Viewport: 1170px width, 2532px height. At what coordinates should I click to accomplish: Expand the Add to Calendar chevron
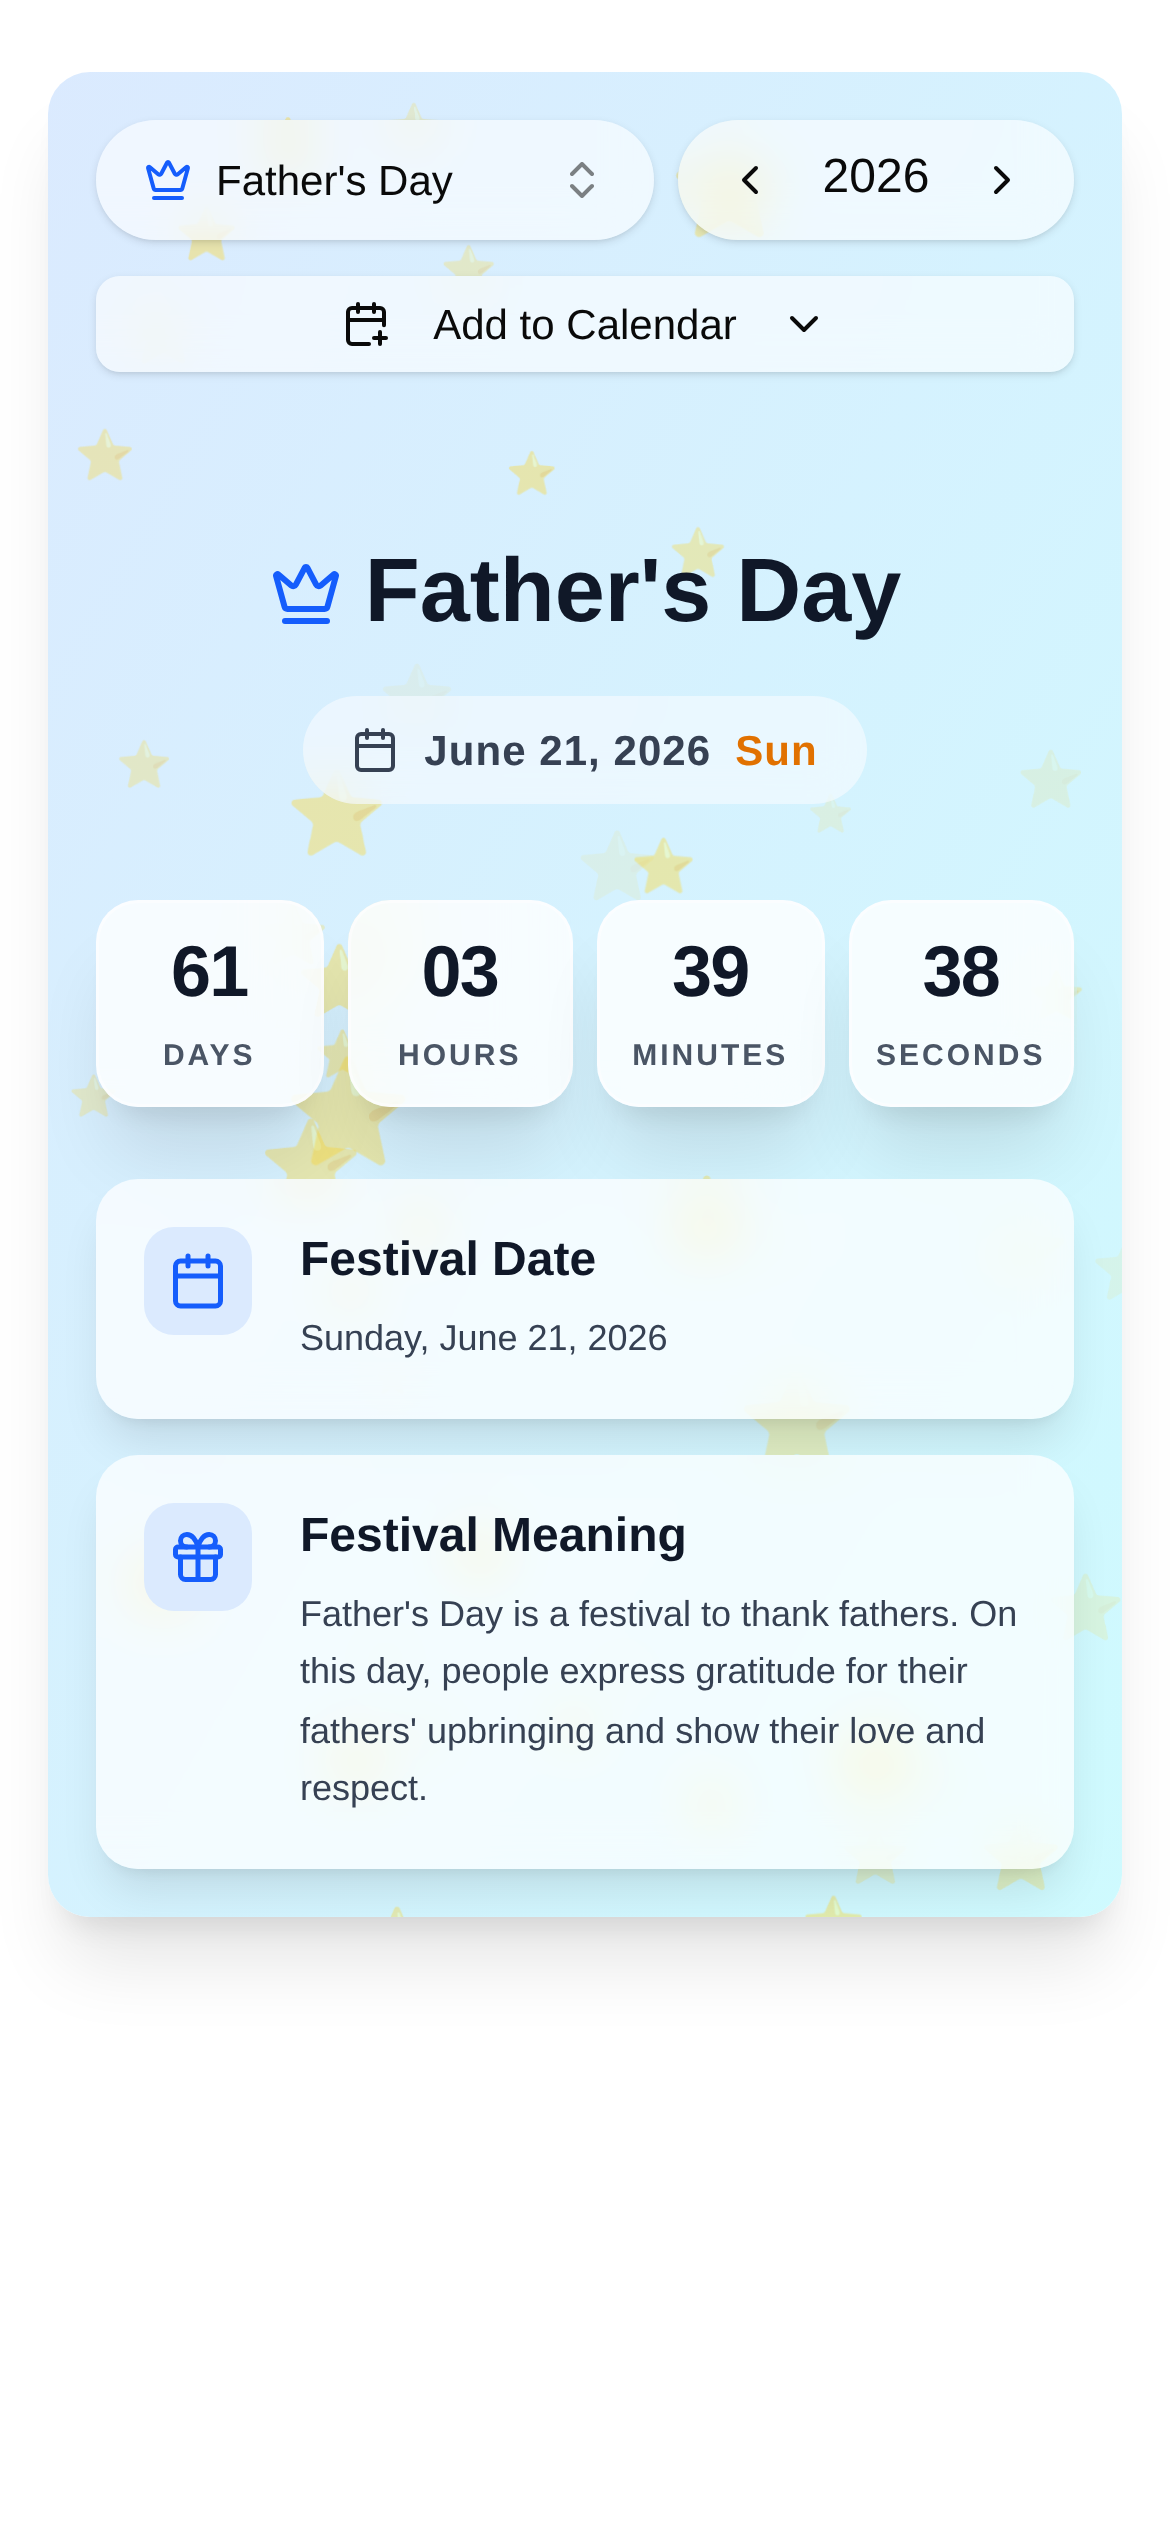pyautogui.click(x=804, y=325)
